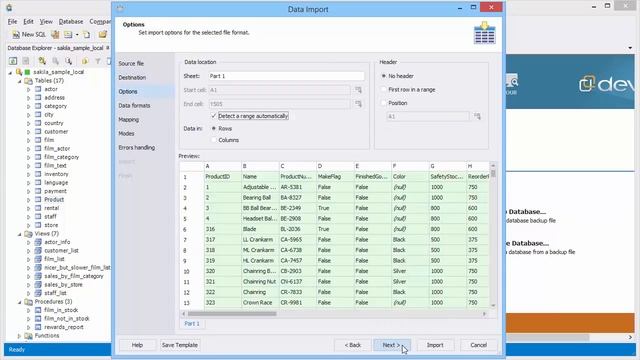Click the Part 1 sheet tab below preview
640x360 pixels.
(192, 324)
